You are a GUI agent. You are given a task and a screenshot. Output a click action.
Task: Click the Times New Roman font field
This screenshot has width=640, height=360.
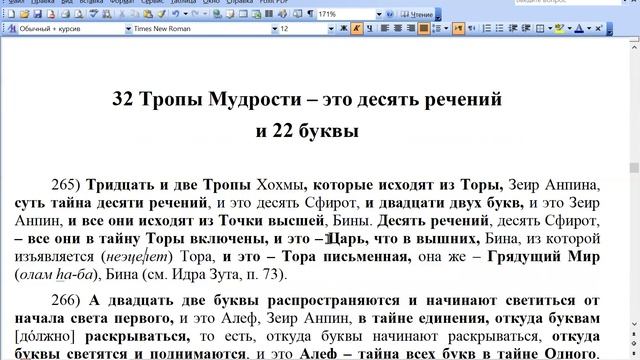point(202,29)
